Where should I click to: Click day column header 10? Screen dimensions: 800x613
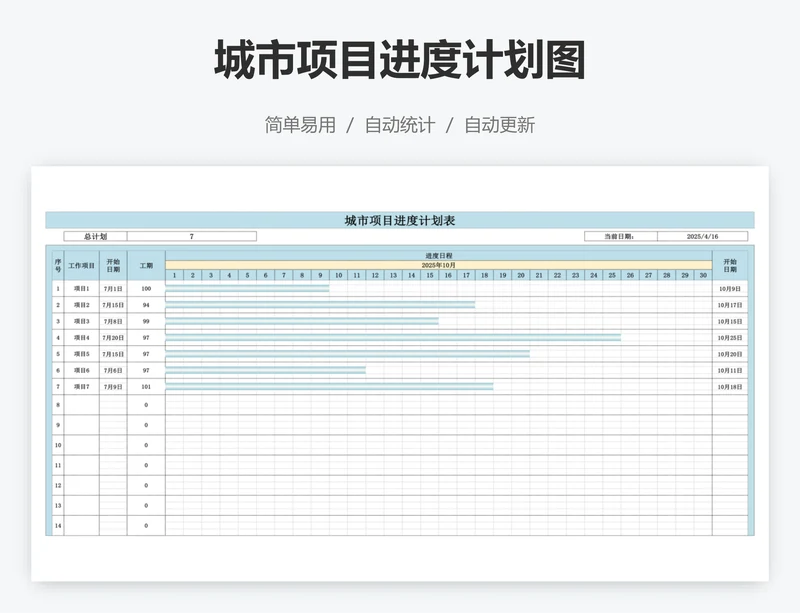pyautogui.click(x=339, y=275)
